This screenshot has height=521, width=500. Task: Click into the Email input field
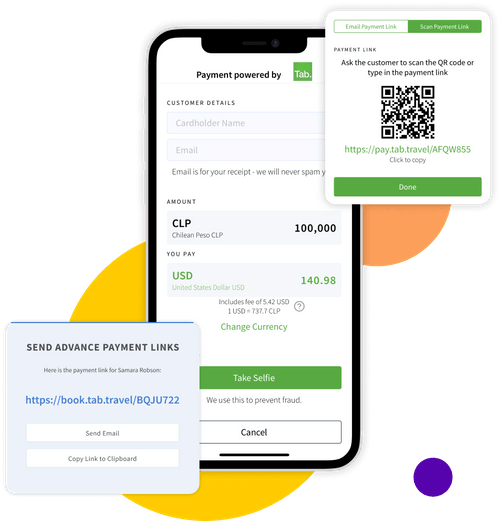coord(246,150)
